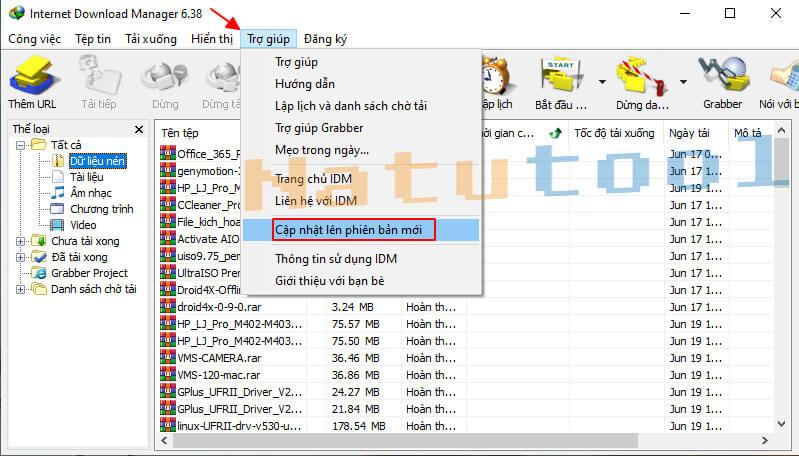Screen dimensions: 799x456
Task: Open the Công việc menu
Action: [35, 39]
